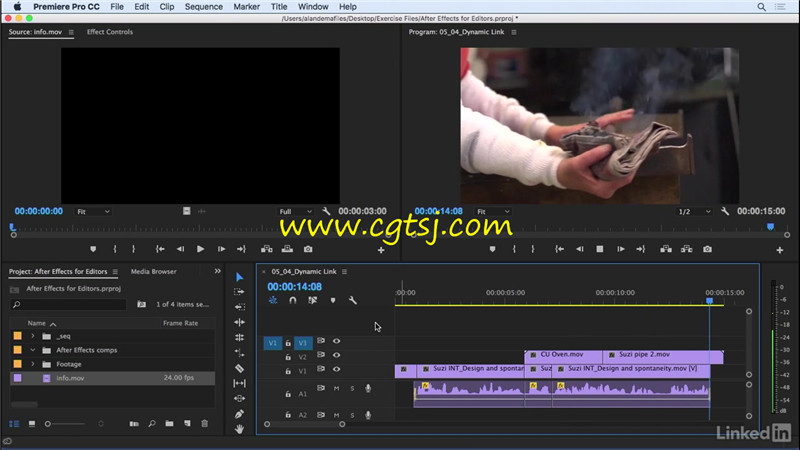
Task: Select the Hand tool
Action: tap(239, 429)
